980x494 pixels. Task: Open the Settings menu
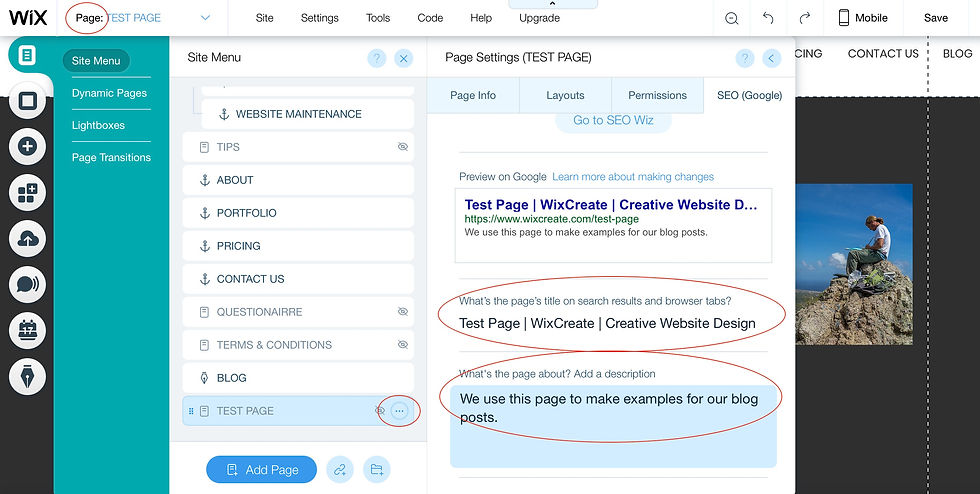coord(319,18)
